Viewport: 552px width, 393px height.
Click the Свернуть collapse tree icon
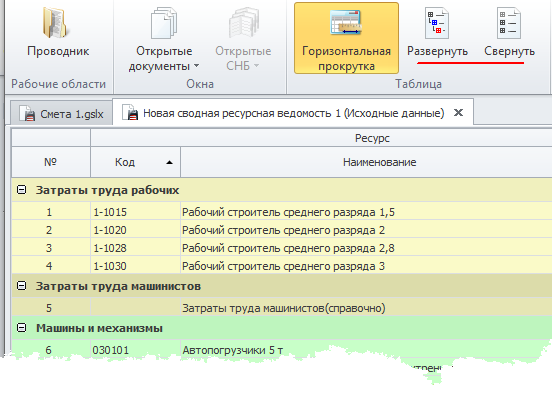pyautogui.click(x=509, y=23)
